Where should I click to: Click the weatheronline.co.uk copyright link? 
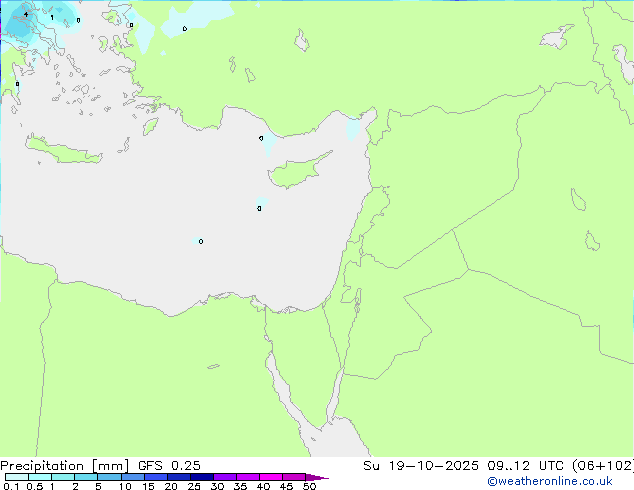tap(550, 481)
